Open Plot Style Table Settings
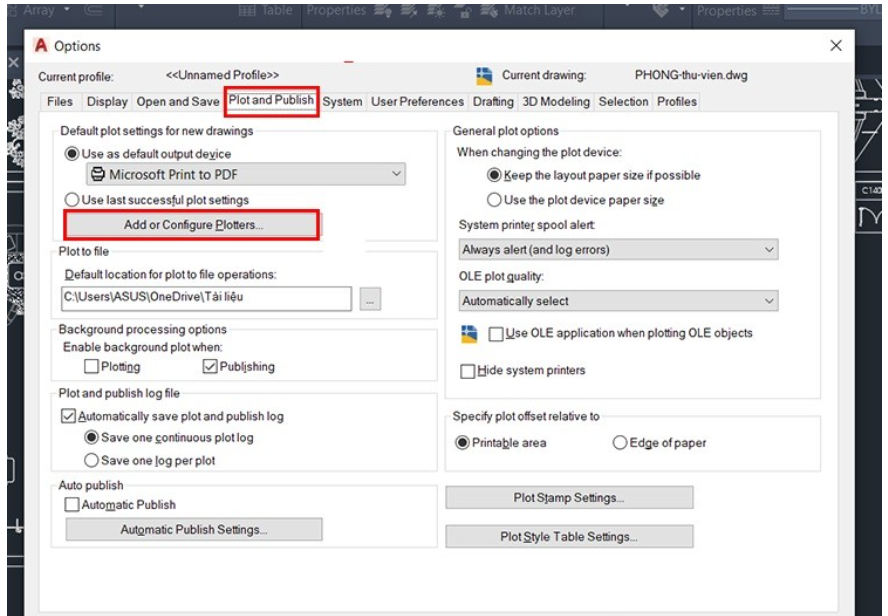888x616 pixels. [x=568, y=537]
